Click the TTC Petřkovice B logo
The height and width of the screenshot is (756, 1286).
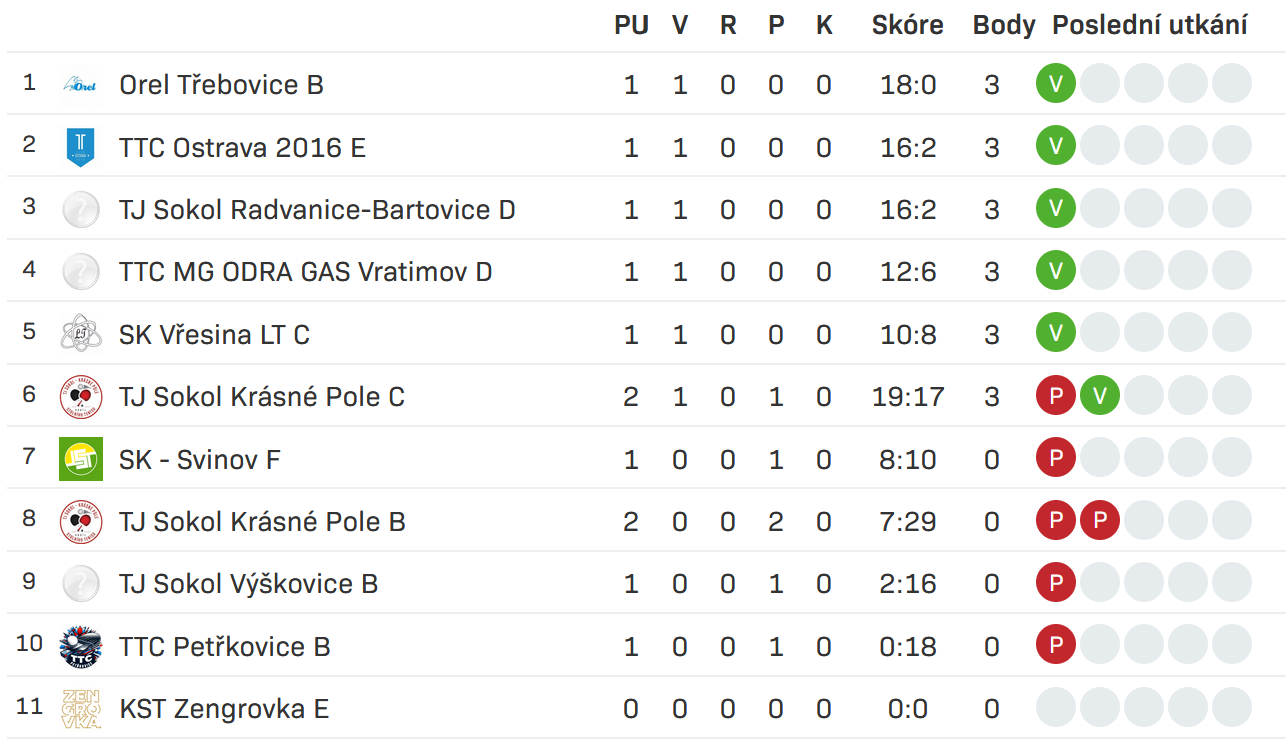point(80,646)
